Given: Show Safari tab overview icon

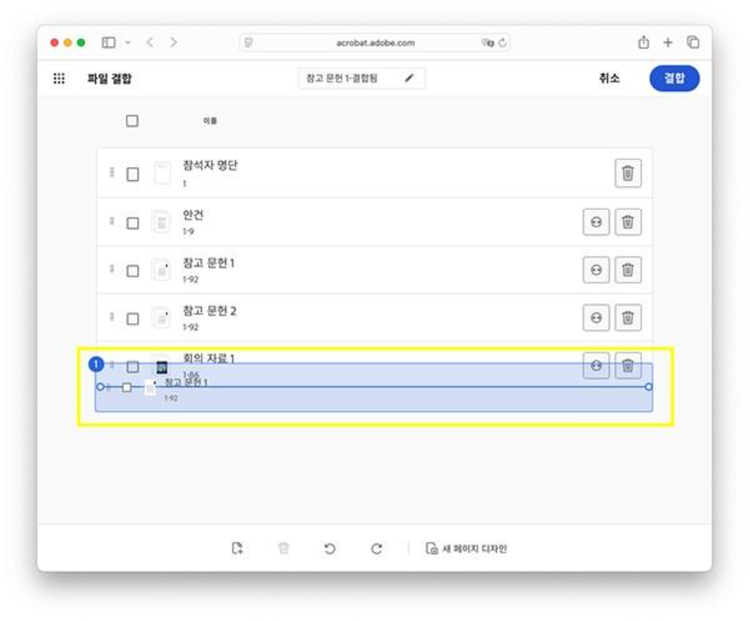Looking at the screenshot, I should click(x=693, y=42).
